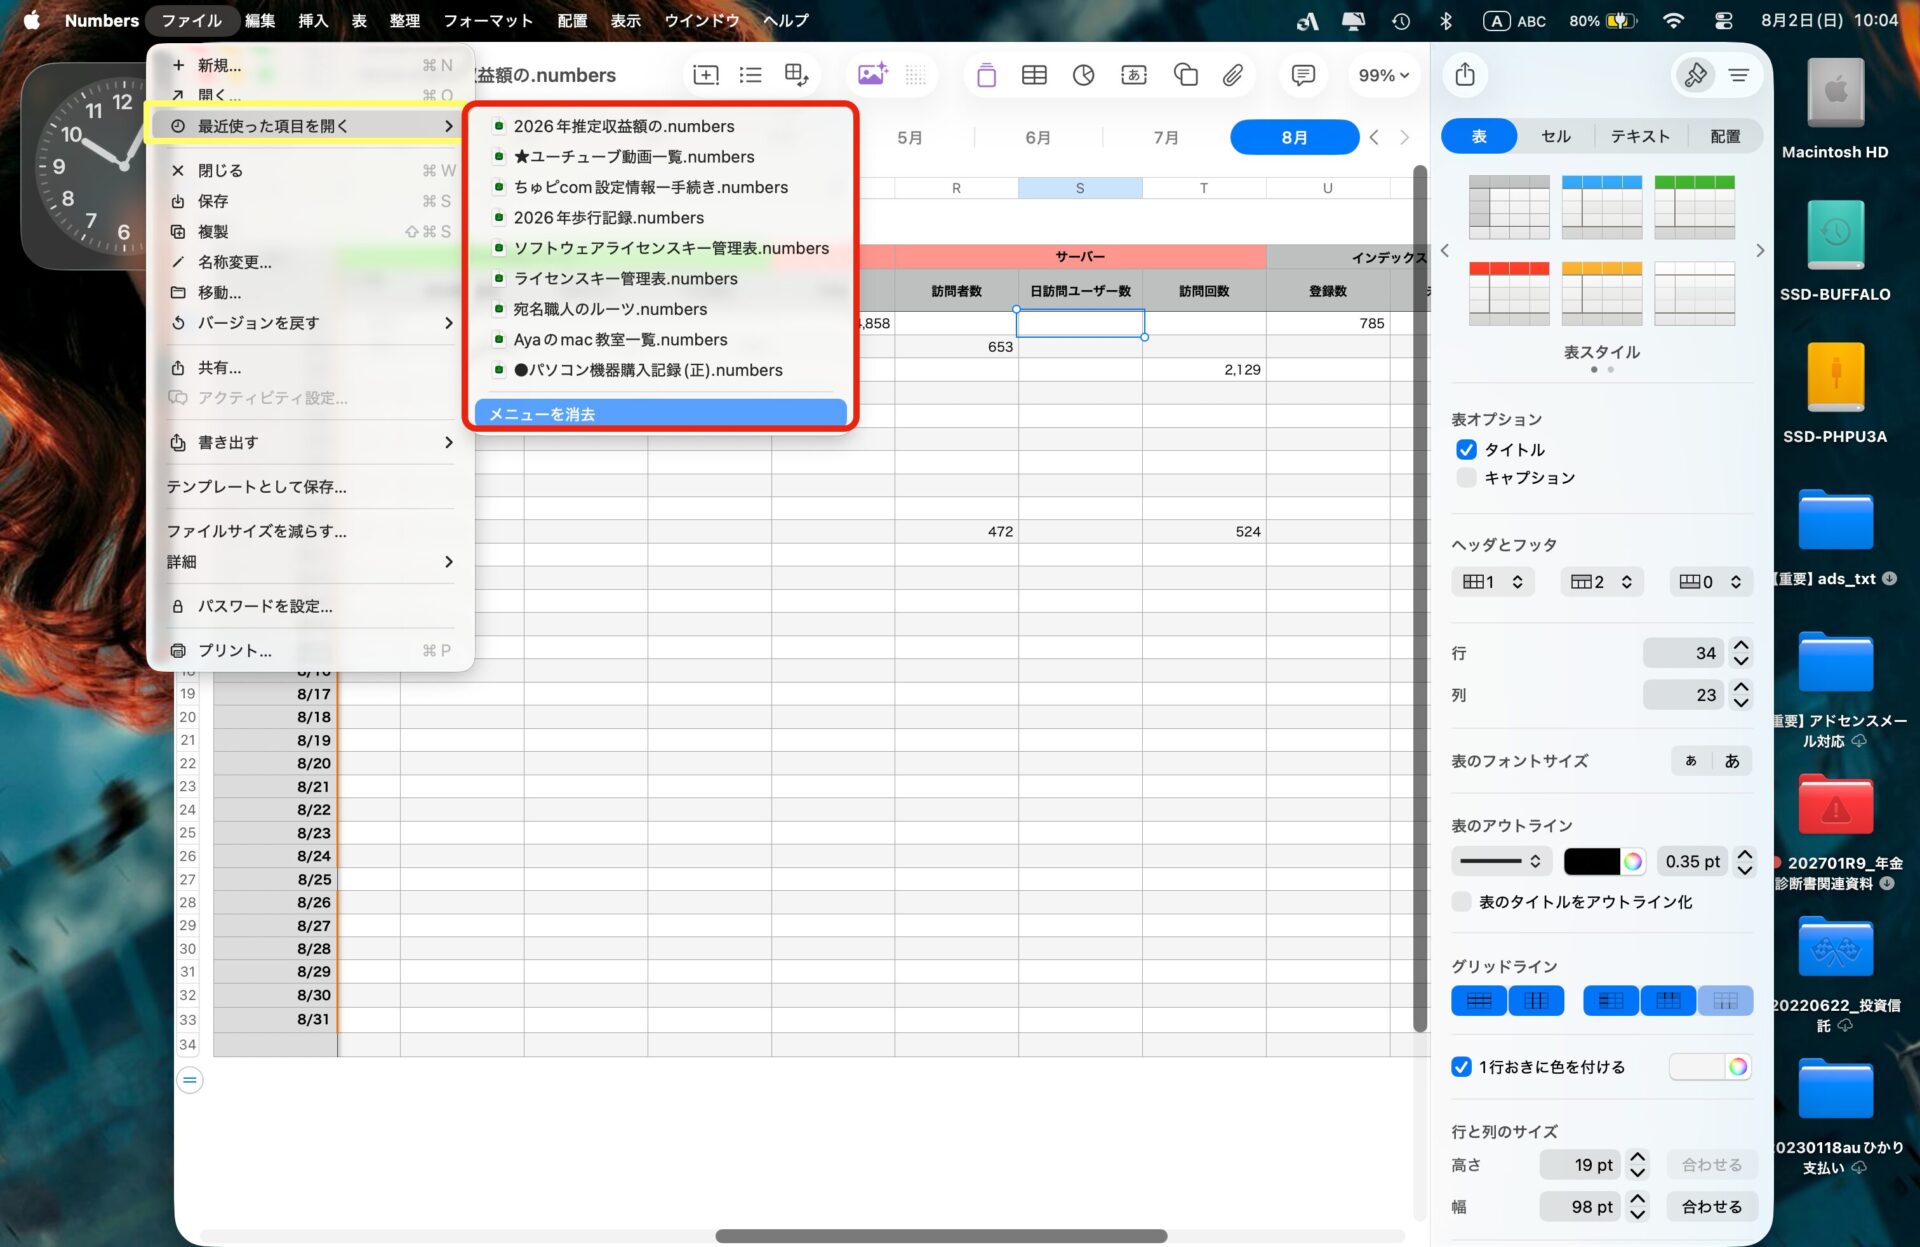Open the pie chart icon in the toolbar
Viewport: 1920px width, 1247px height.
1083,75
